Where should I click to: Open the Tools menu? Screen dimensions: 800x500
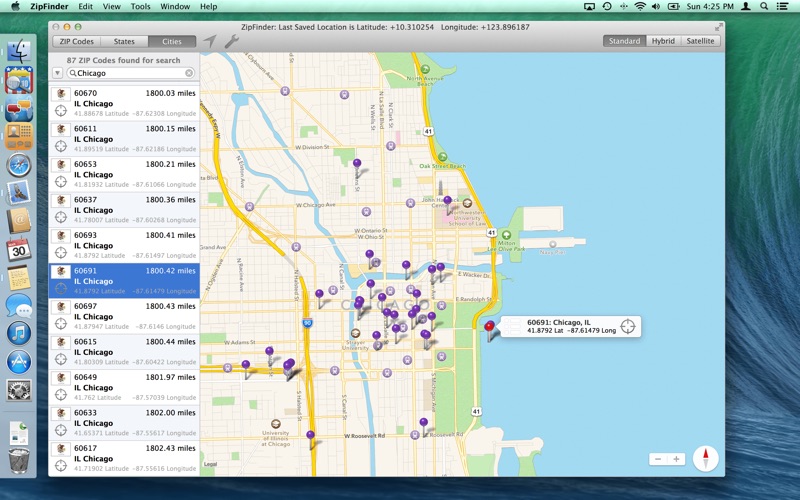click(x=140, y=6)
